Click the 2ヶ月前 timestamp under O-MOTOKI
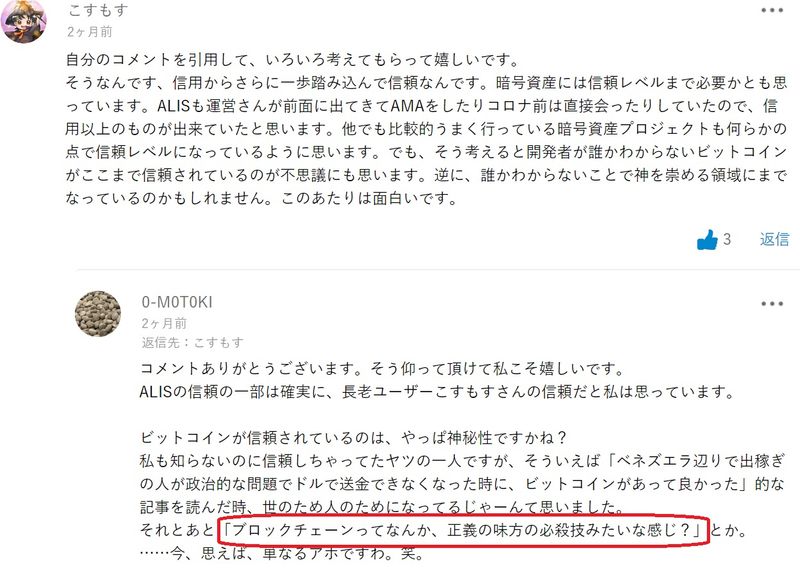 pos(164,323)
